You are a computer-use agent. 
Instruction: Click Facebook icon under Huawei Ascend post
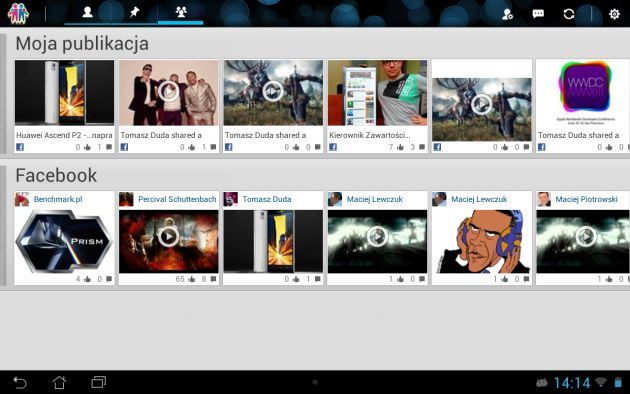20,147
